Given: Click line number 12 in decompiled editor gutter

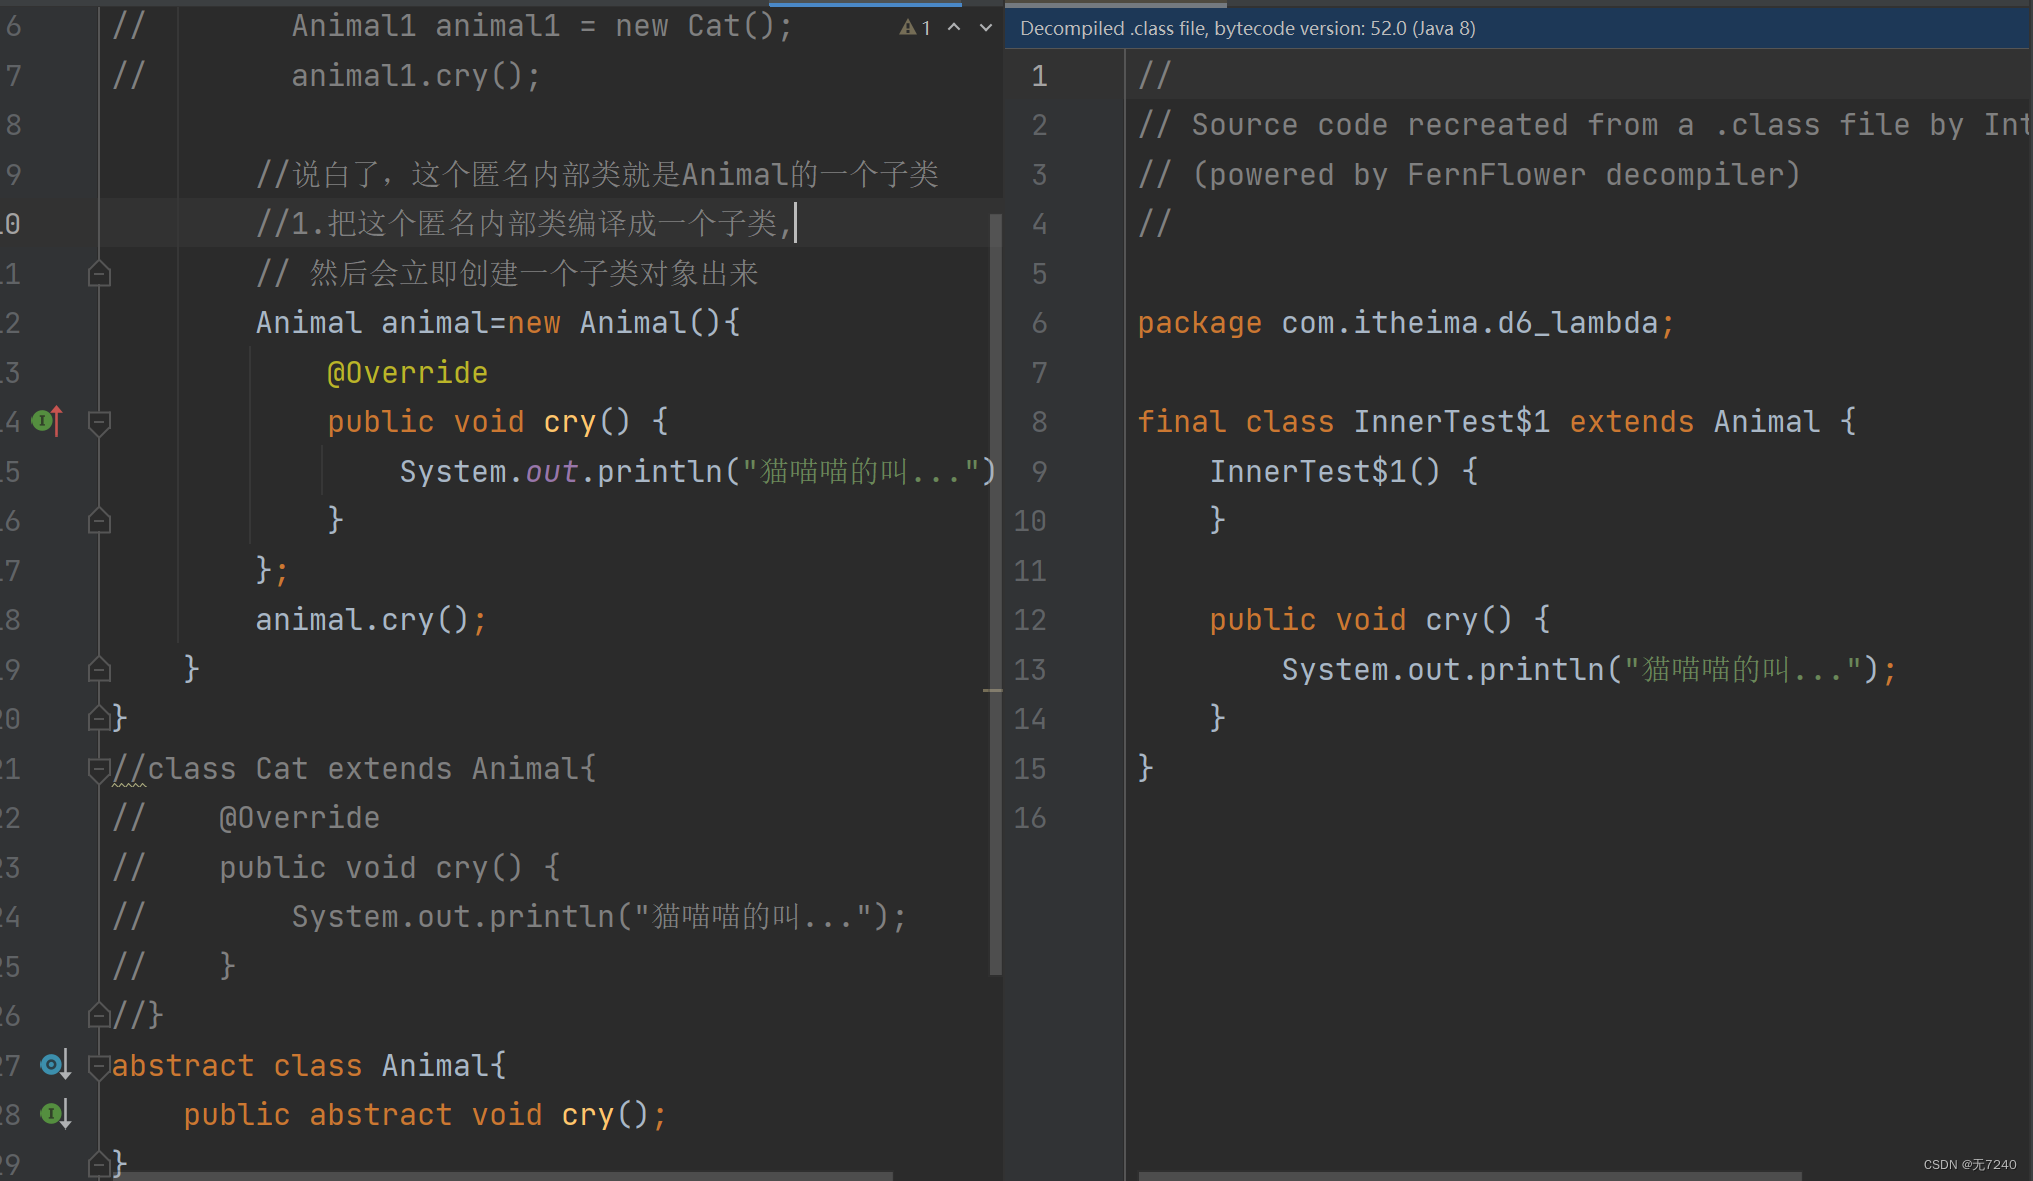Looking at the screenshot, I should [x=1030, y=620].
